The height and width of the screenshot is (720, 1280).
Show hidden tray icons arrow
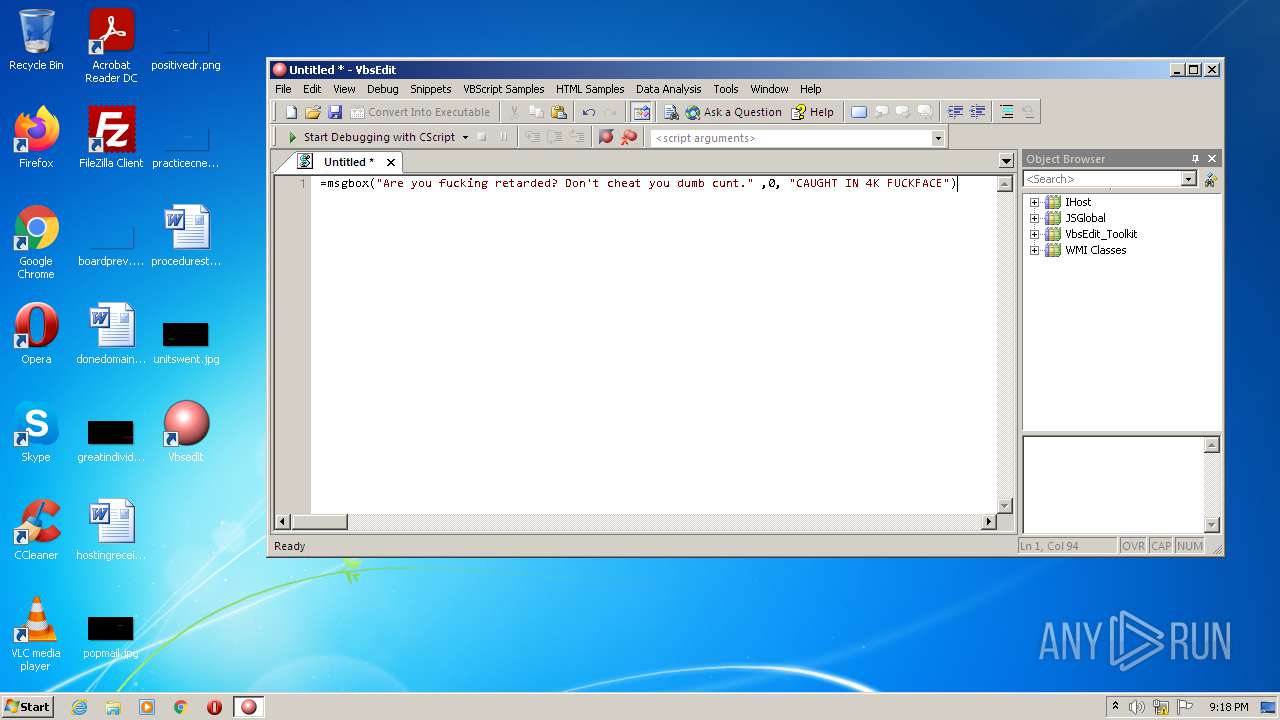[1115, 707]
